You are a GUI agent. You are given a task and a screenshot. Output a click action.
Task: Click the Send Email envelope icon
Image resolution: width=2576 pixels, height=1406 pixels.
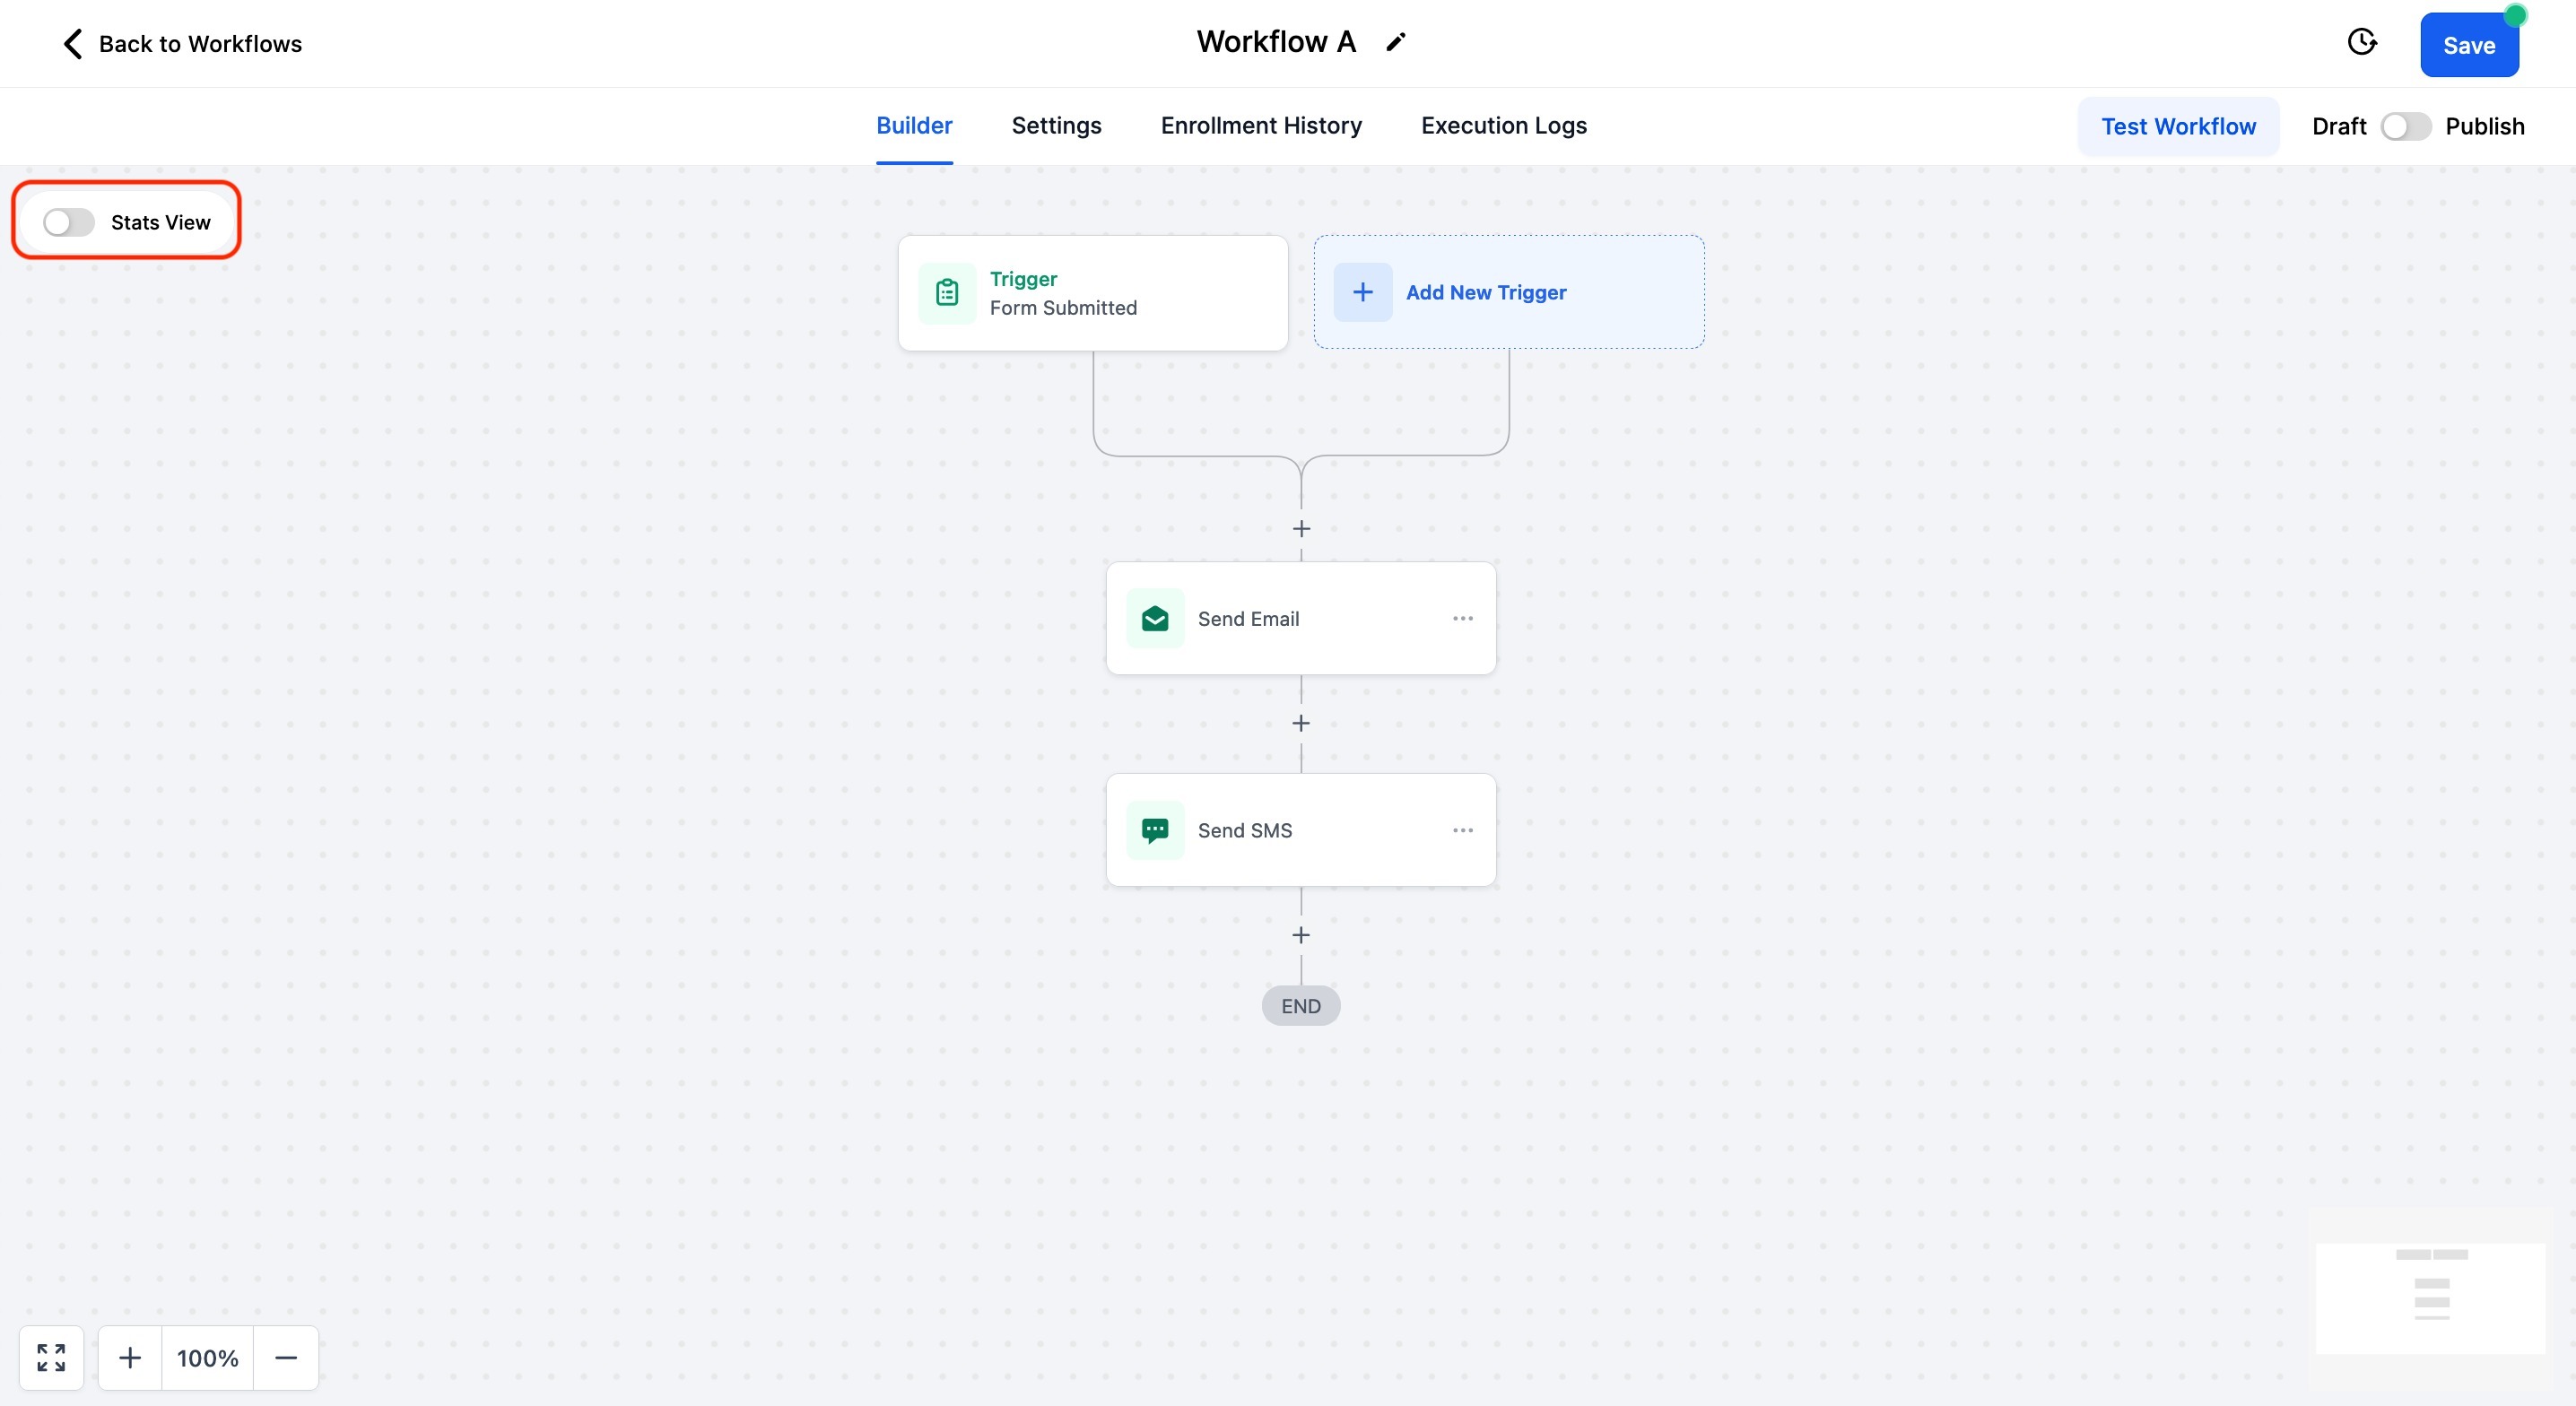[1155, 618]
